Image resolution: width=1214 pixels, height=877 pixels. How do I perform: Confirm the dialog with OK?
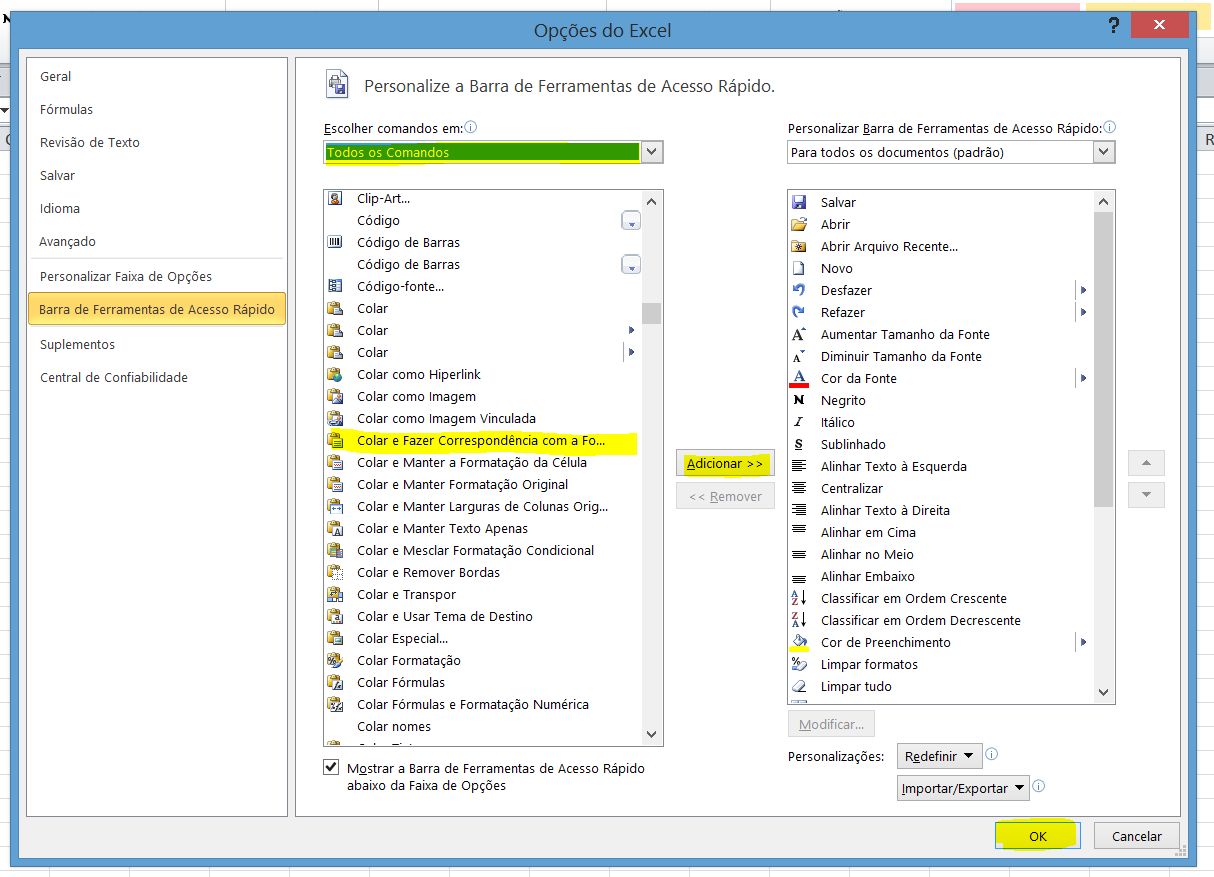1038,836
